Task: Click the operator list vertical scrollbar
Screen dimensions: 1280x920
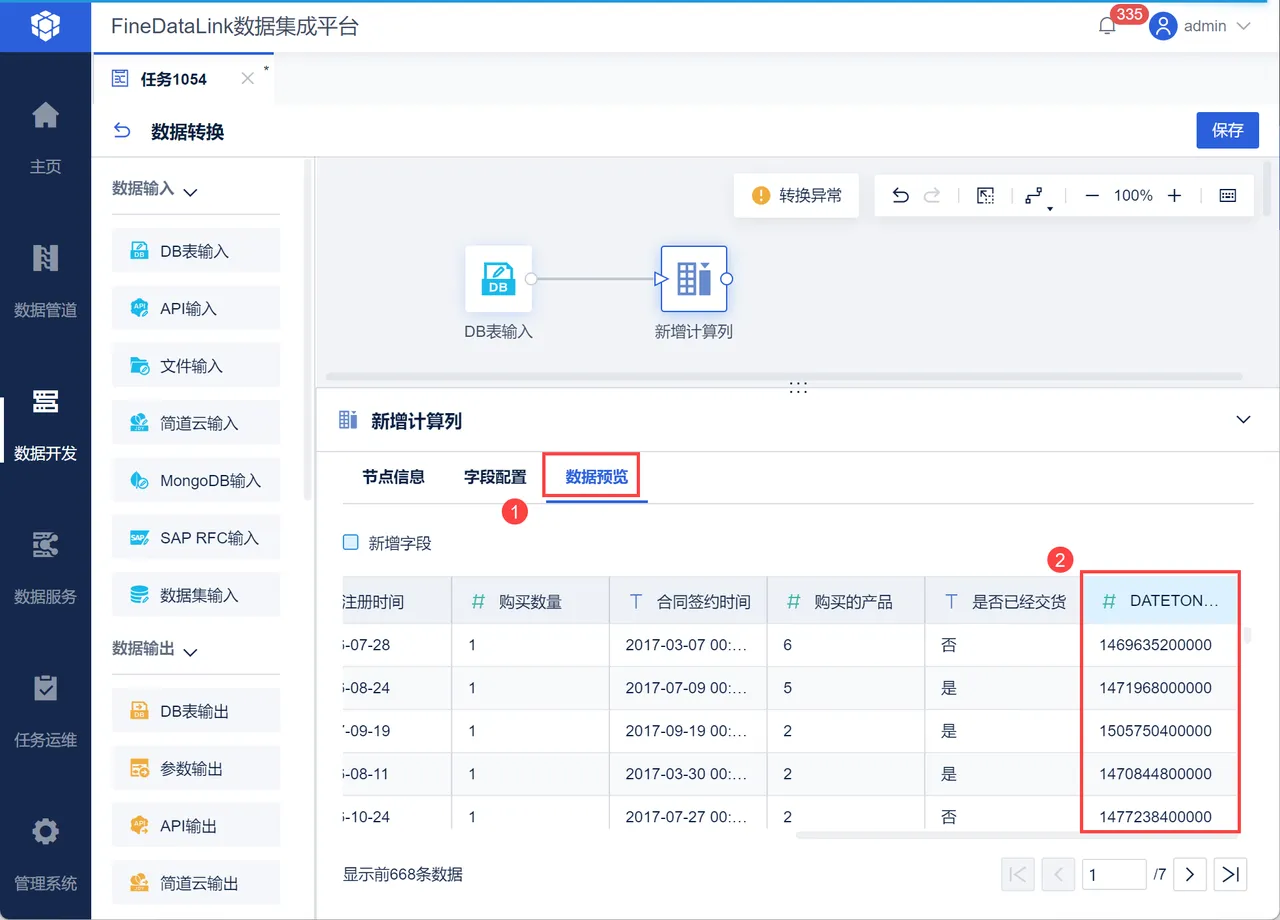Action: (308, 330)
